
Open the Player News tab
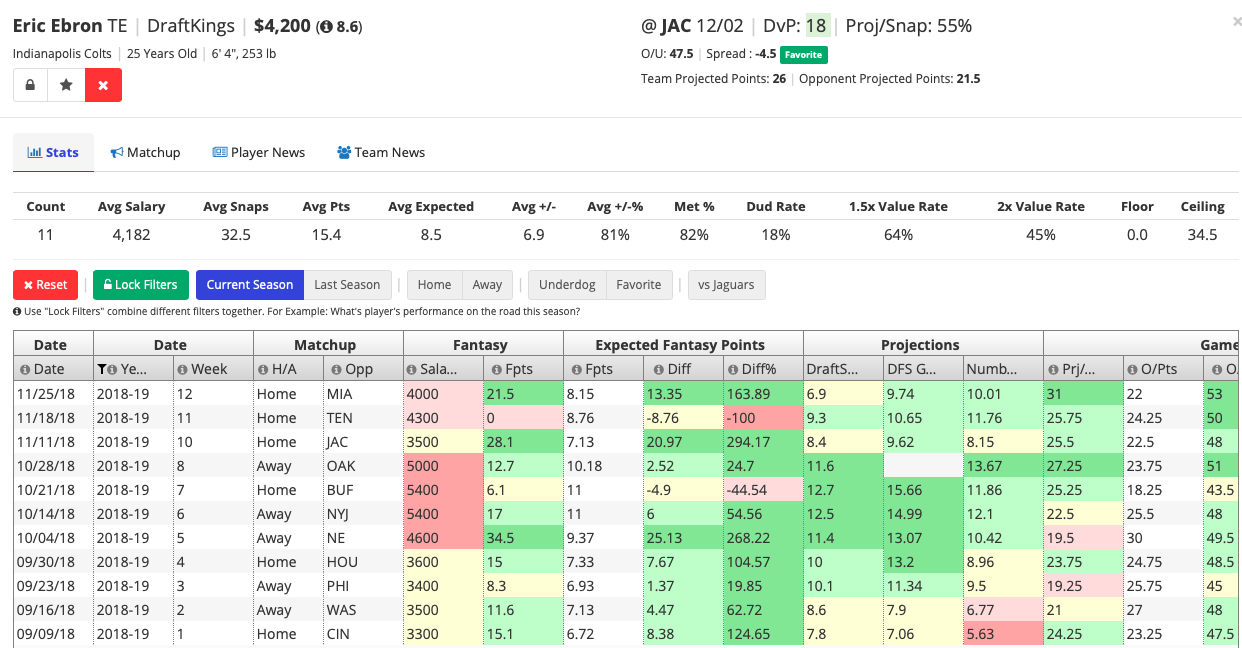[258, 152]
